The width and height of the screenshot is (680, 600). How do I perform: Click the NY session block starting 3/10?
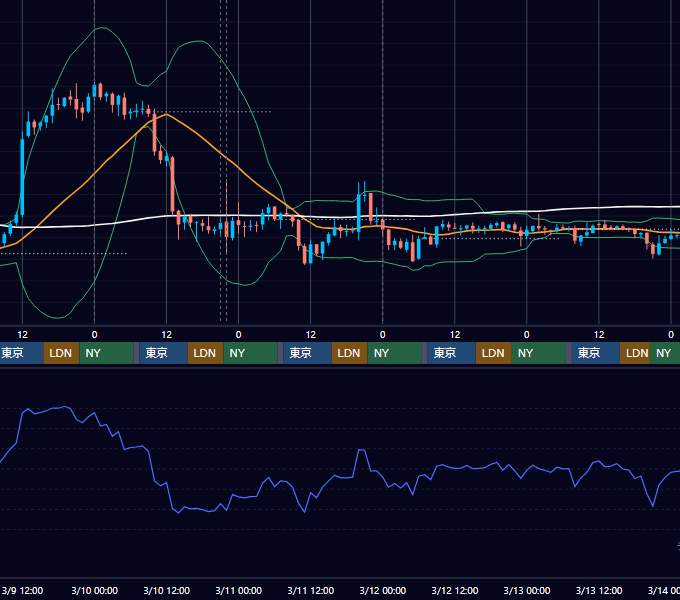250,353
